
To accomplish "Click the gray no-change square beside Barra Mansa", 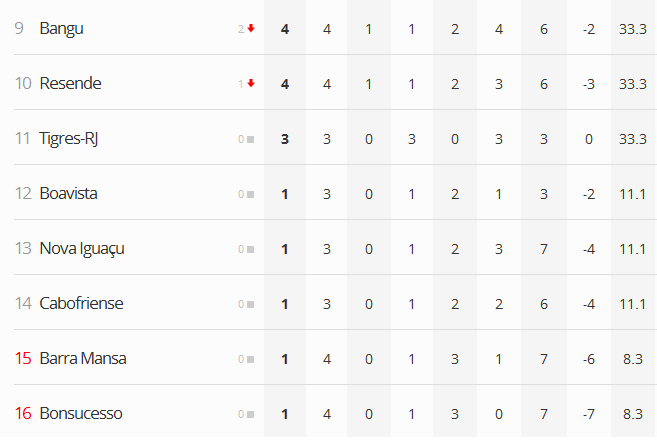I will coord(250,359).
